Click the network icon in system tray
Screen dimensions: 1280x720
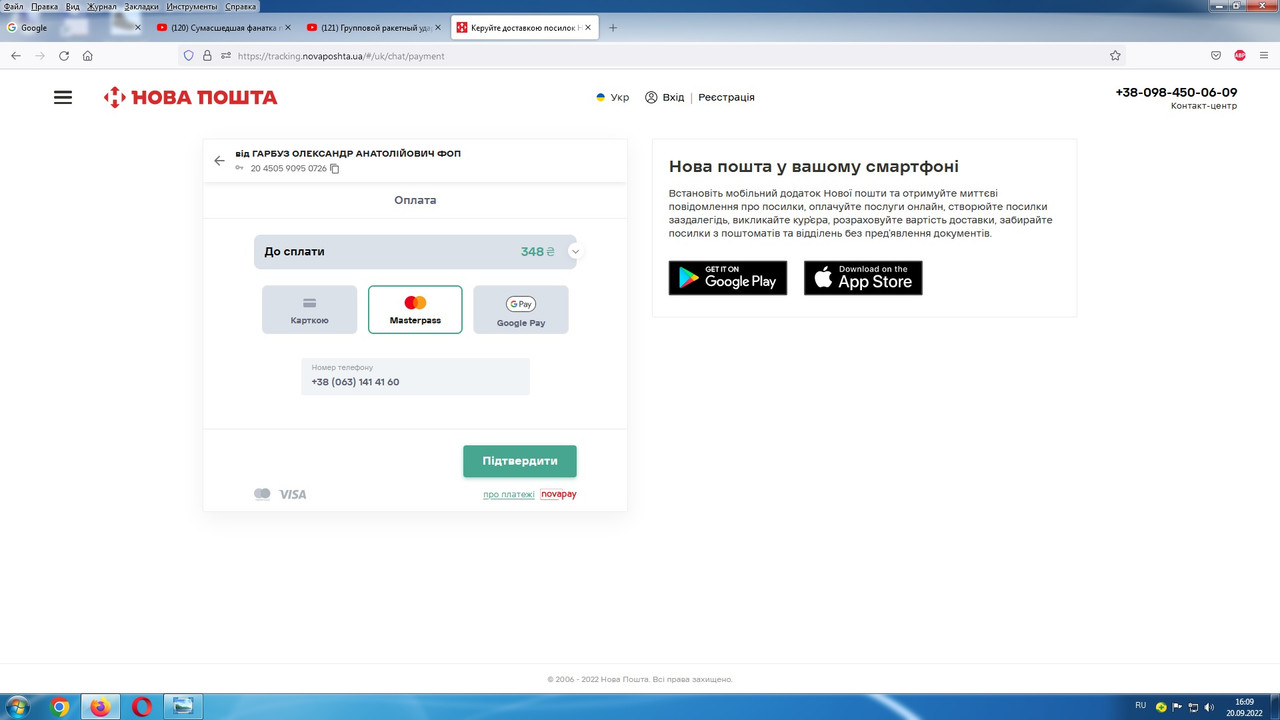click(x=1193, y=707)
